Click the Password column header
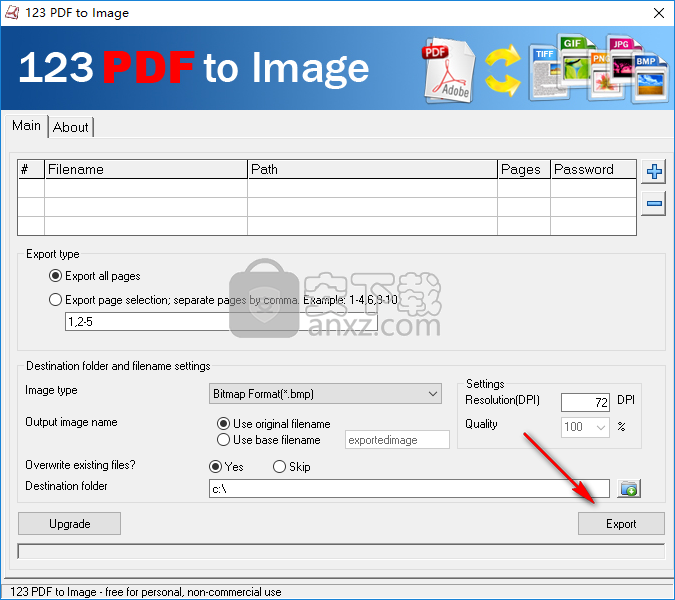The height and width of the screenshot is (600, 675). pyautogui.click(x=593, y=169)
